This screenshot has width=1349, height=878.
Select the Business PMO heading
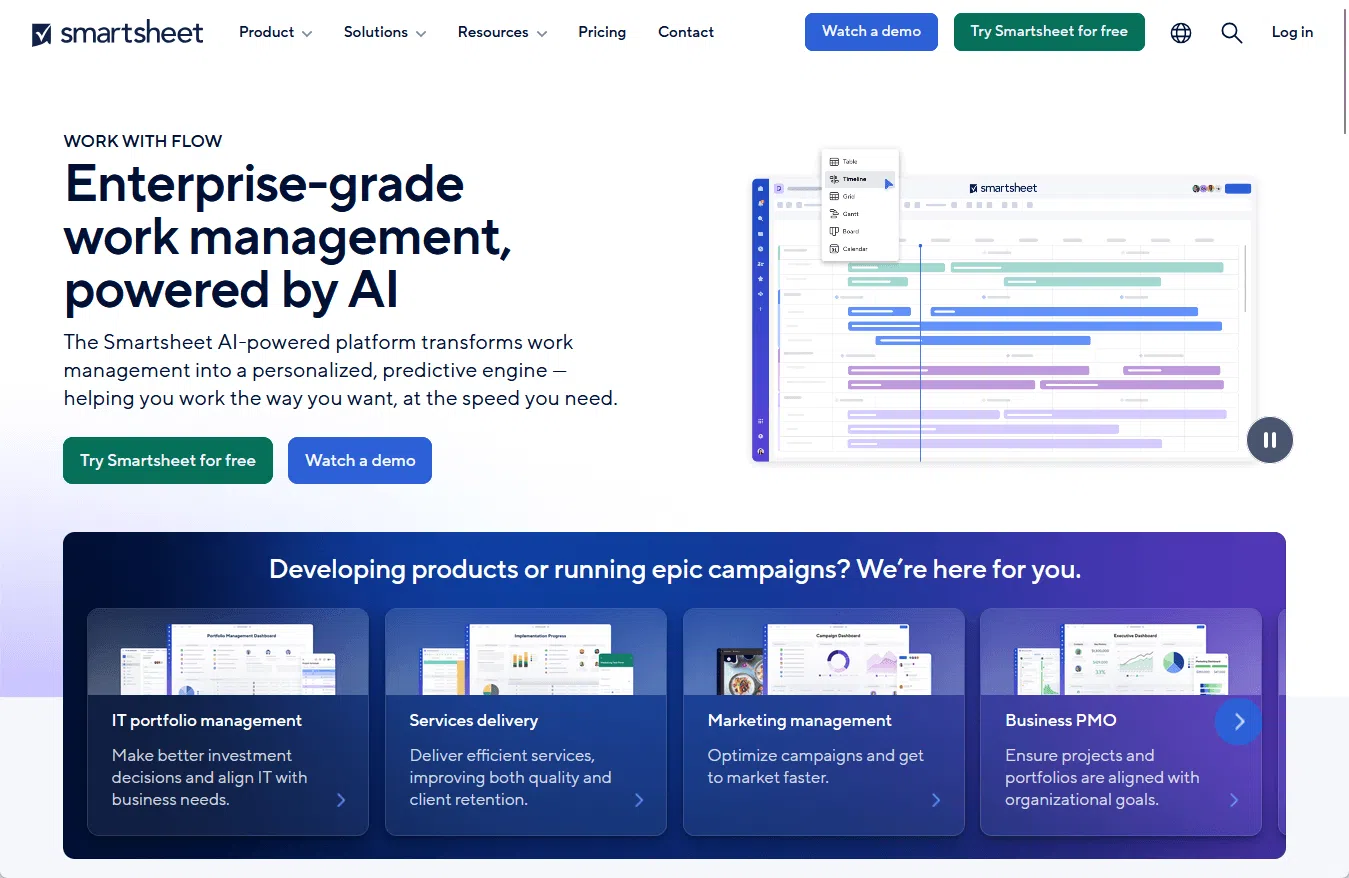point(1061,721)
